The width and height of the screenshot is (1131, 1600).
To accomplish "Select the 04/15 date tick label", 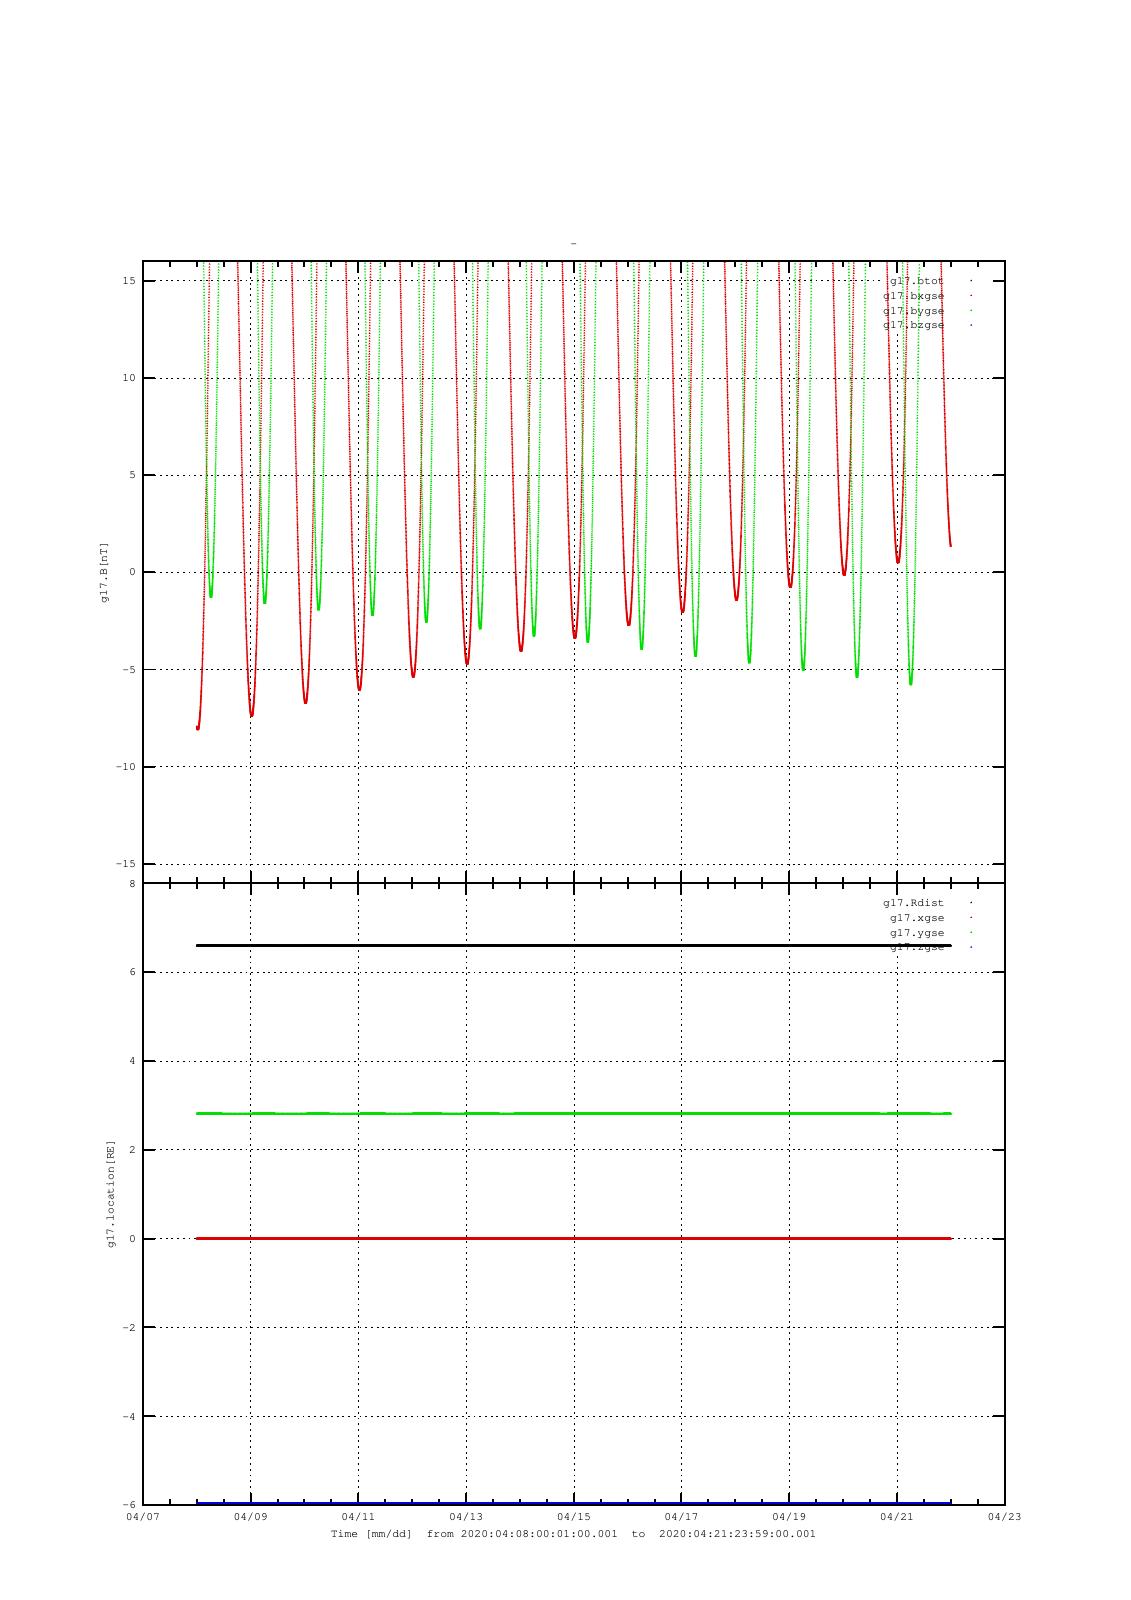I will (x=574, y=1517).
